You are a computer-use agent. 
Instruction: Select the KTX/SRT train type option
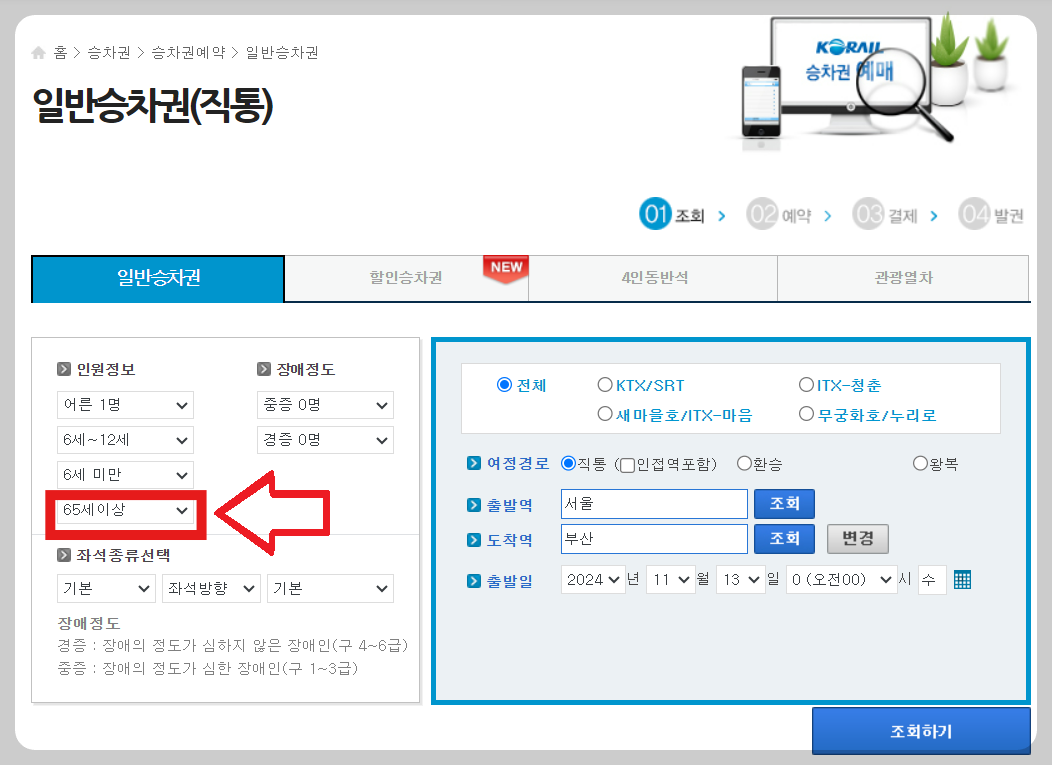point(605,384)
